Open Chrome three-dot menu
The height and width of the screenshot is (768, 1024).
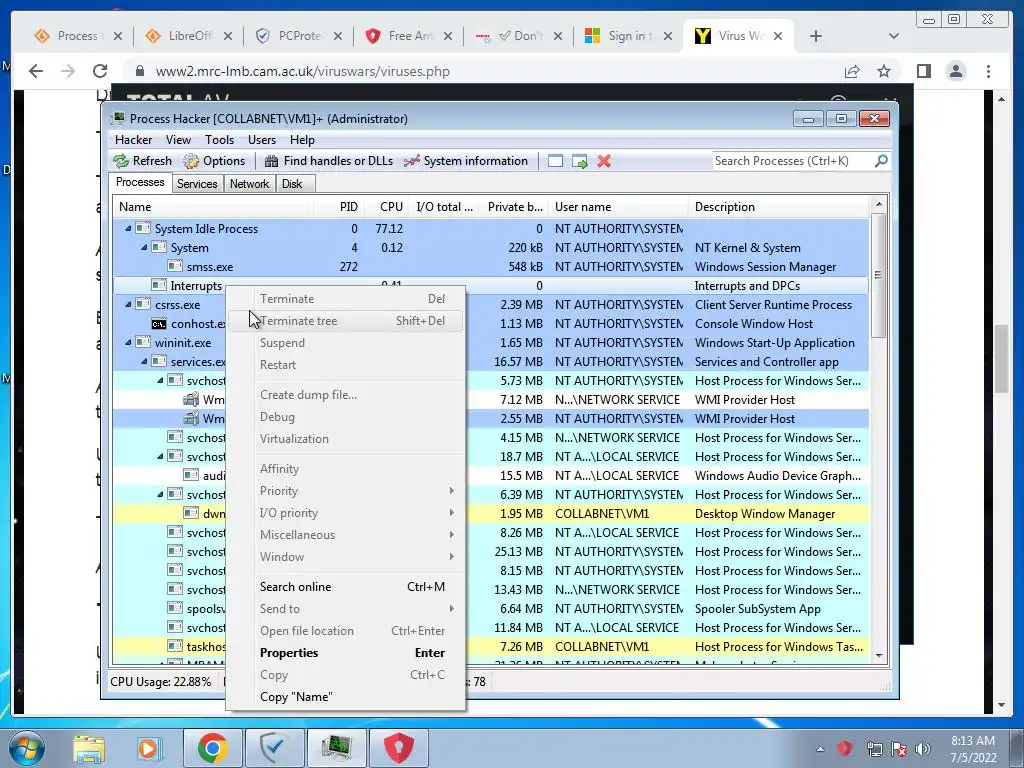pyautogui.click(x=988, y=71)
